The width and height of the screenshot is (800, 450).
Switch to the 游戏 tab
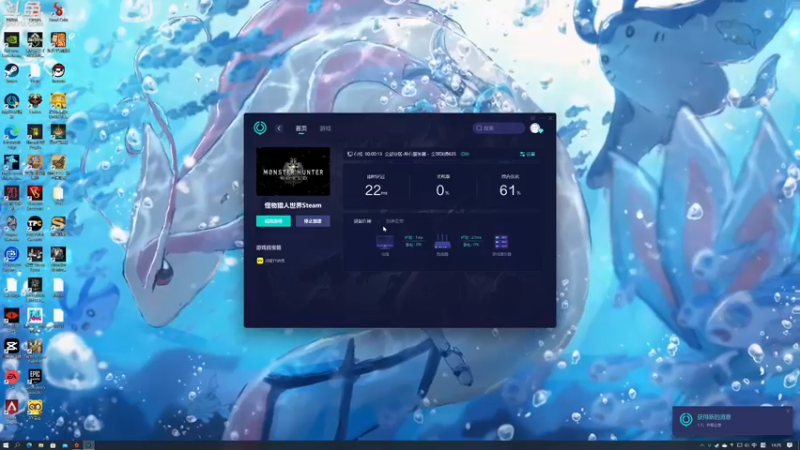pos(325,128)
